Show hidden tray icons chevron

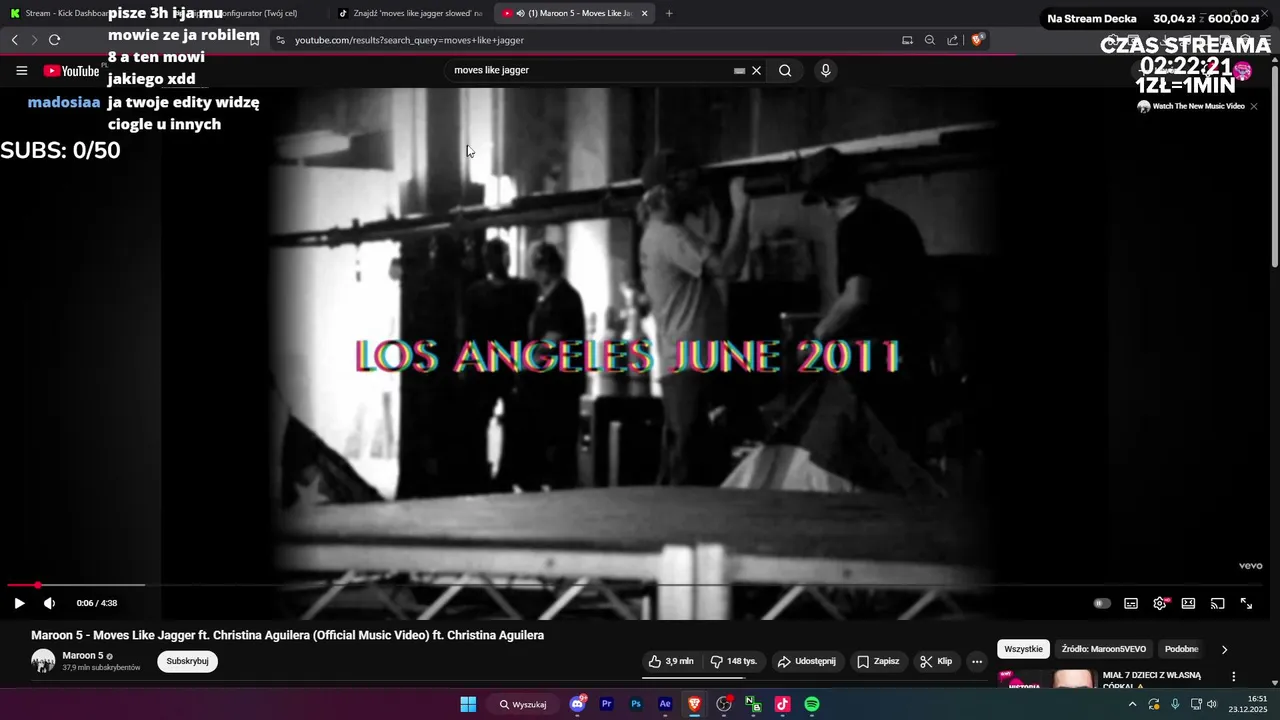[1132, 704]
